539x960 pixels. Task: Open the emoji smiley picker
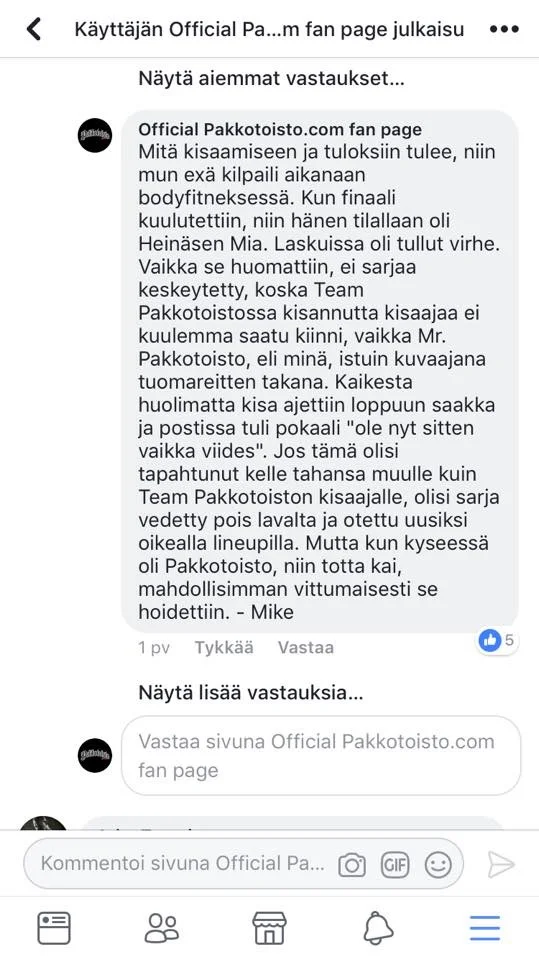pos(438,864)
